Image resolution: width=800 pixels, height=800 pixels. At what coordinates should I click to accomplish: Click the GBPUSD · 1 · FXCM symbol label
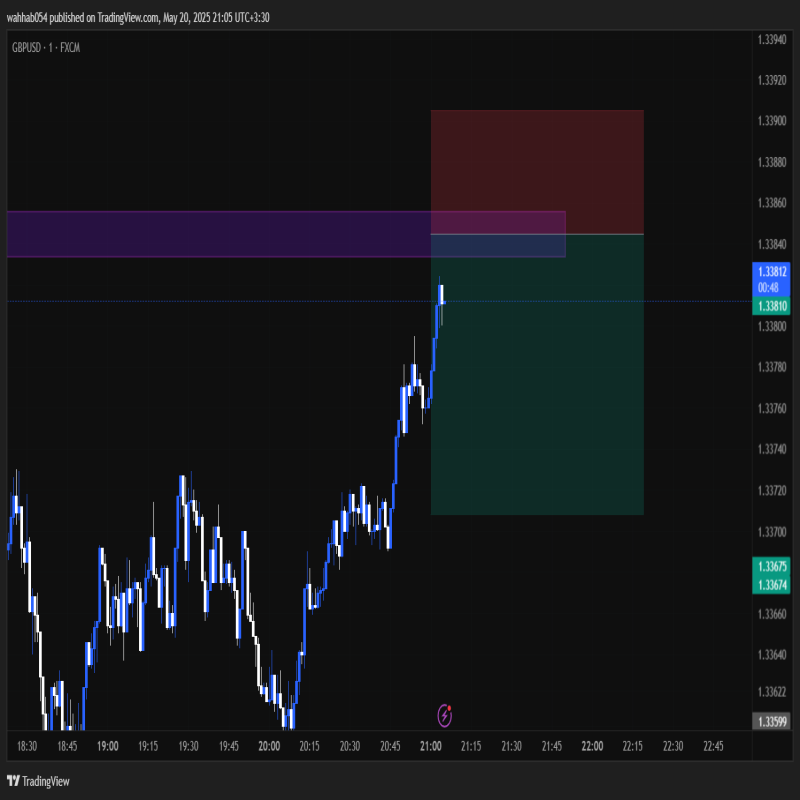click(46, 48)
